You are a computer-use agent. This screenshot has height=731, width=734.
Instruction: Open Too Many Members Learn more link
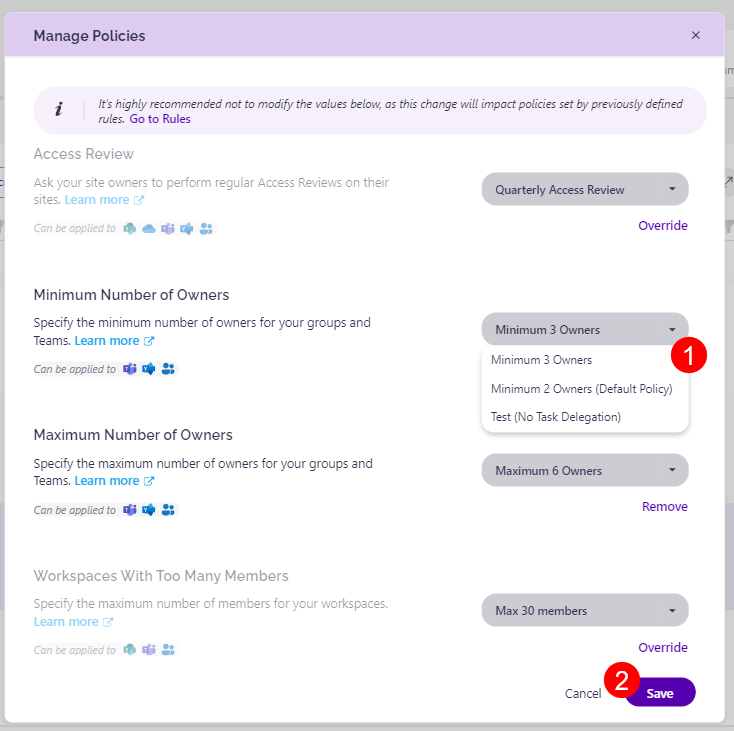[x=66, y=622]
